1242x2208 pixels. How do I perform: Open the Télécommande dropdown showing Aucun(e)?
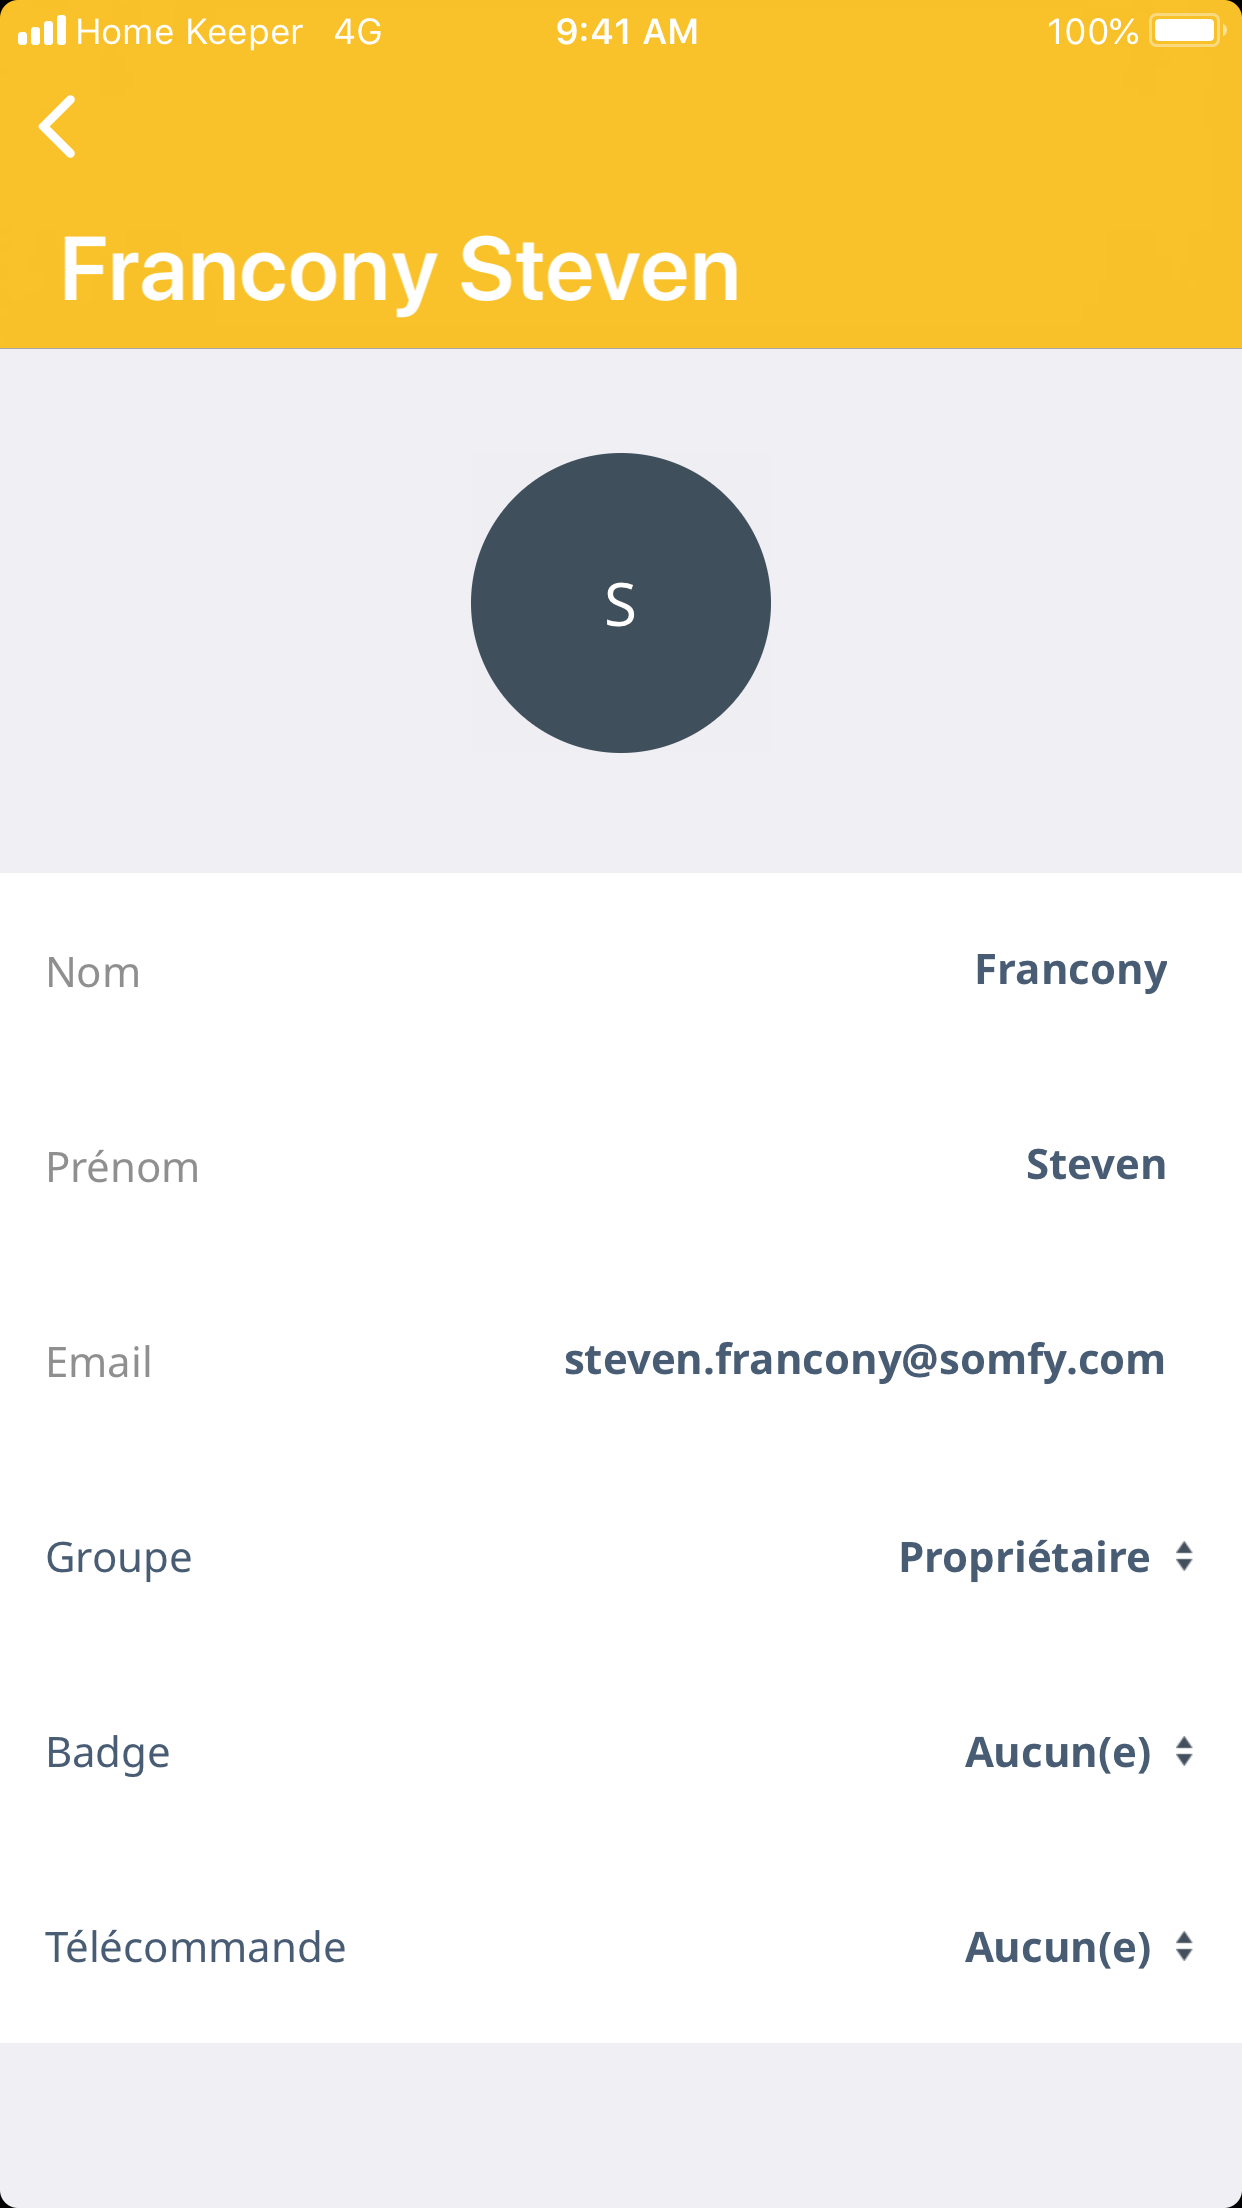1058,1947
